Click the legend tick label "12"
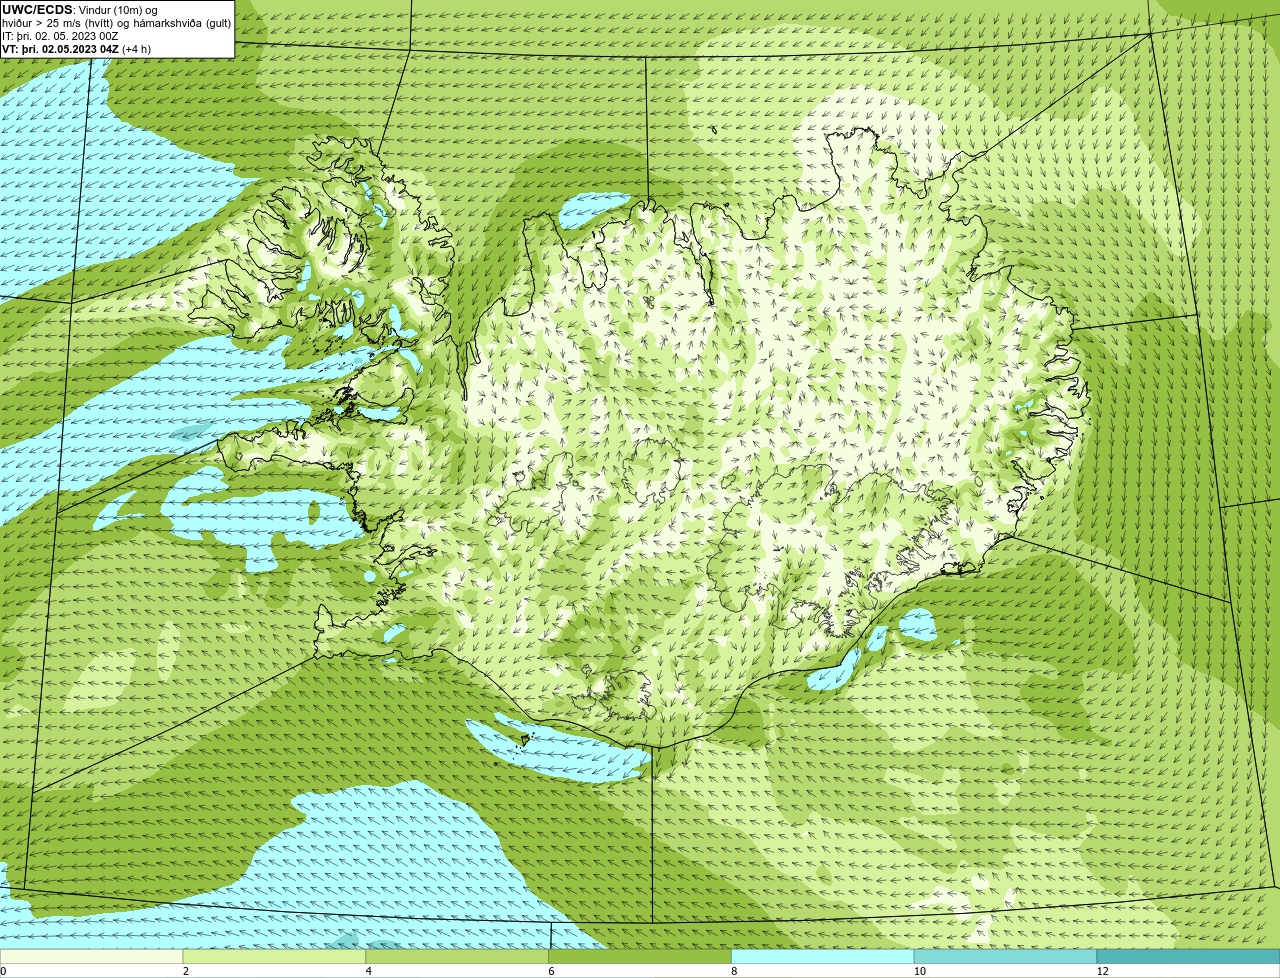The width and height of the screenshot is (1280, 978). 1102,971
